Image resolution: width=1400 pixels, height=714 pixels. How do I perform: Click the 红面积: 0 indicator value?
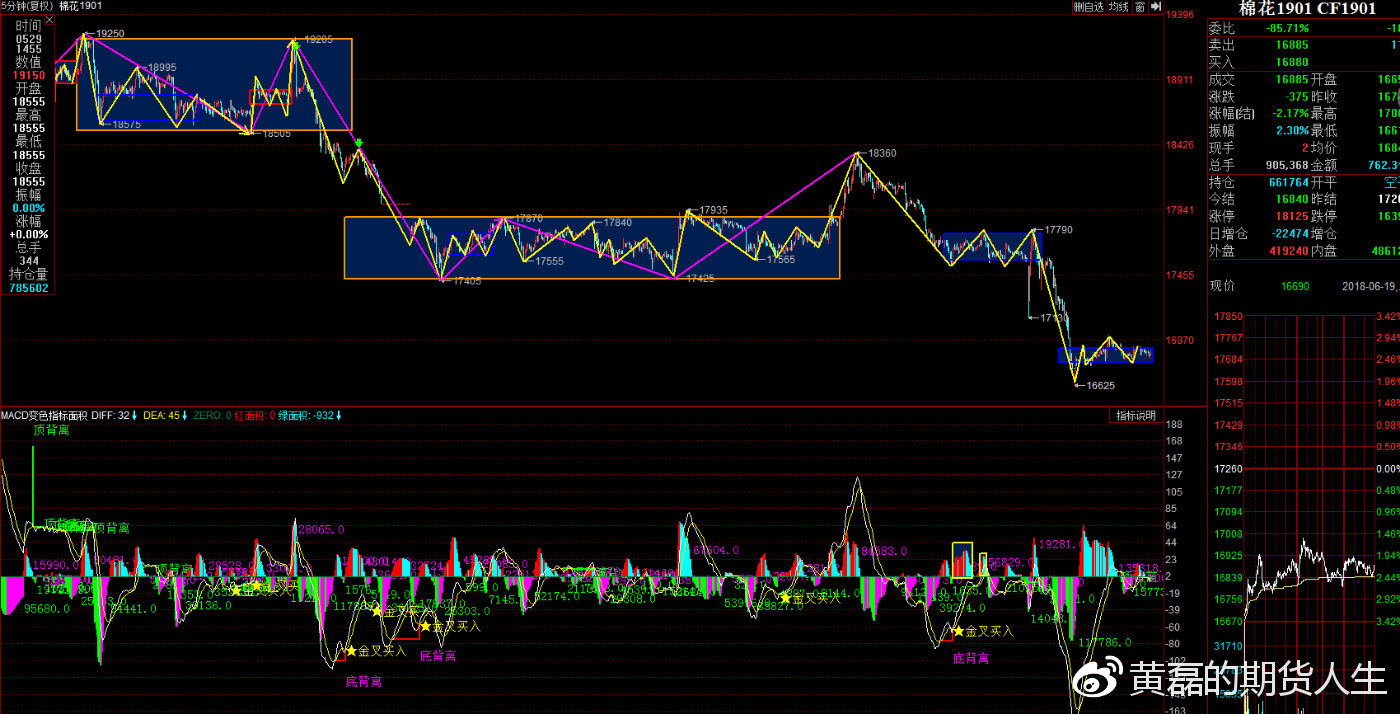click(255, 415)
